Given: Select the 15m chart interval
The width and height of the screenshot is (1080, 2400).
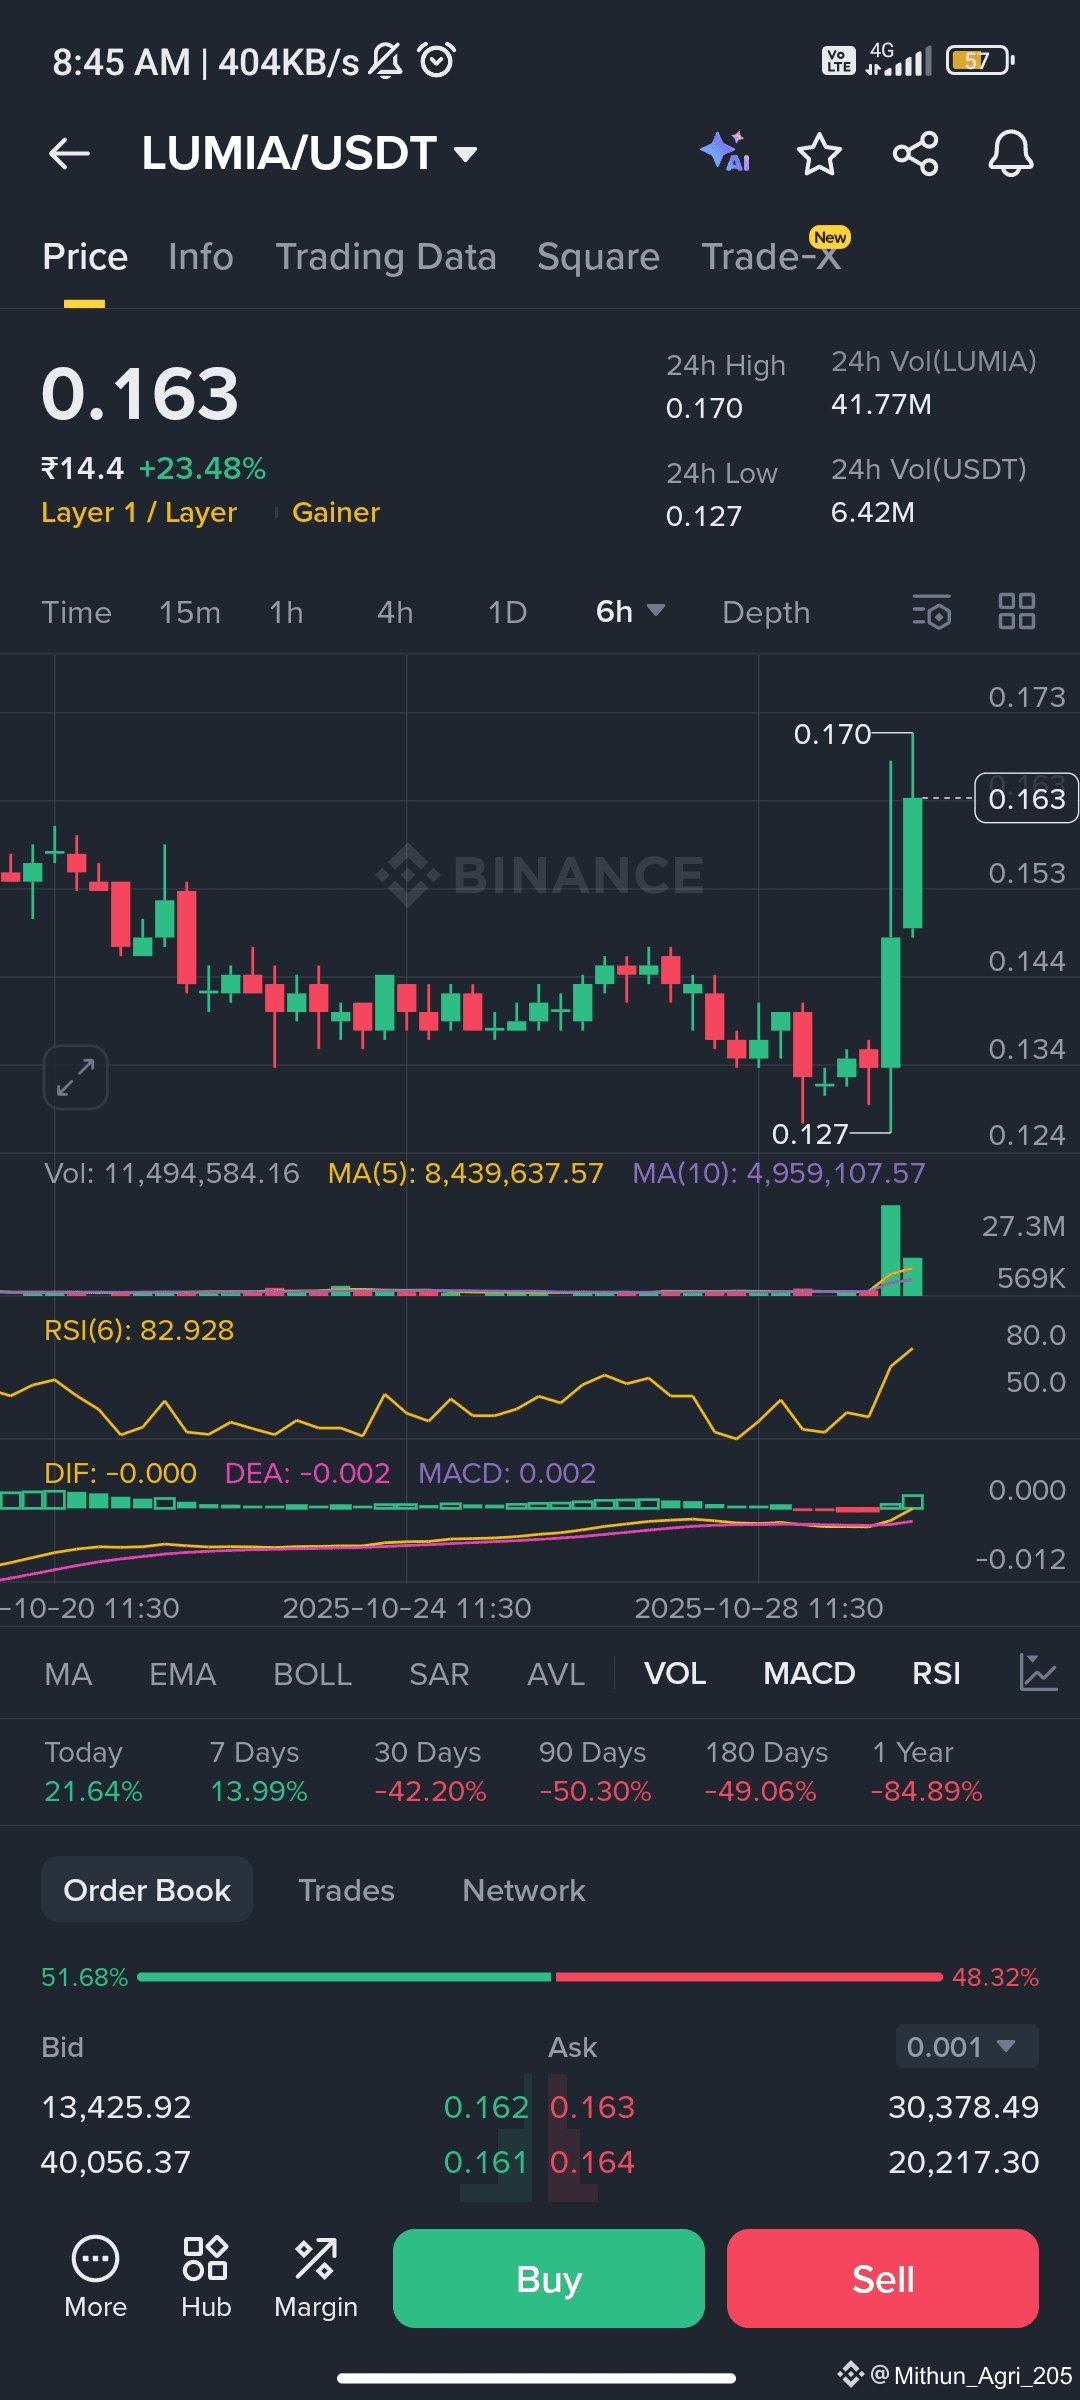Looking at the screenshot, I should (x=190, y=612).
